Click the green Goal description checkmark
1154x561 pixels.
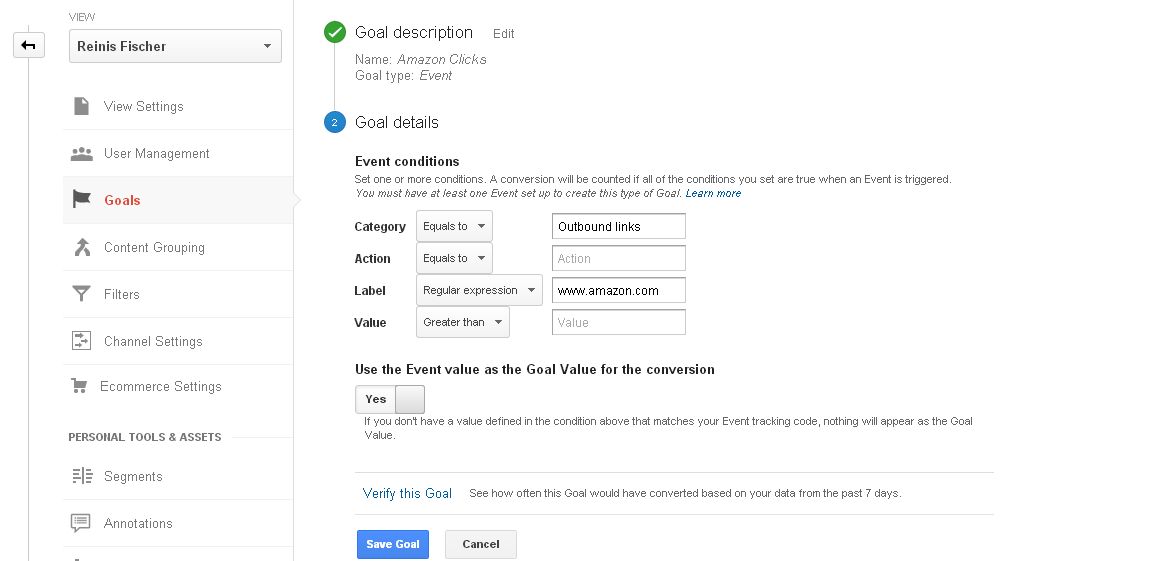tap(335, 32)
